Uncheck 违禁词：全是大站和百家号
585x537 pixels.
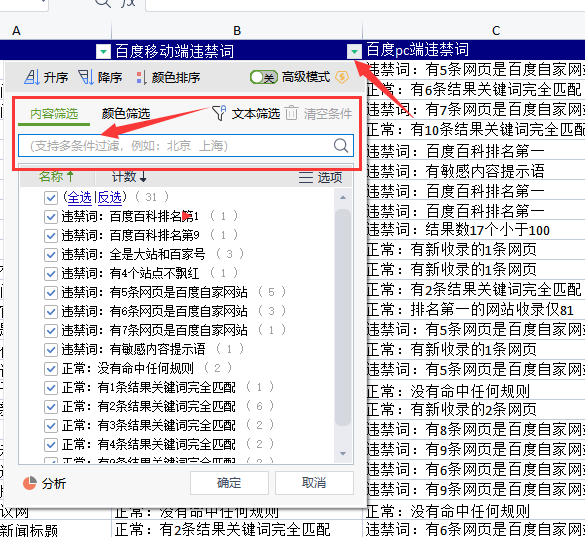coord(51,255)
